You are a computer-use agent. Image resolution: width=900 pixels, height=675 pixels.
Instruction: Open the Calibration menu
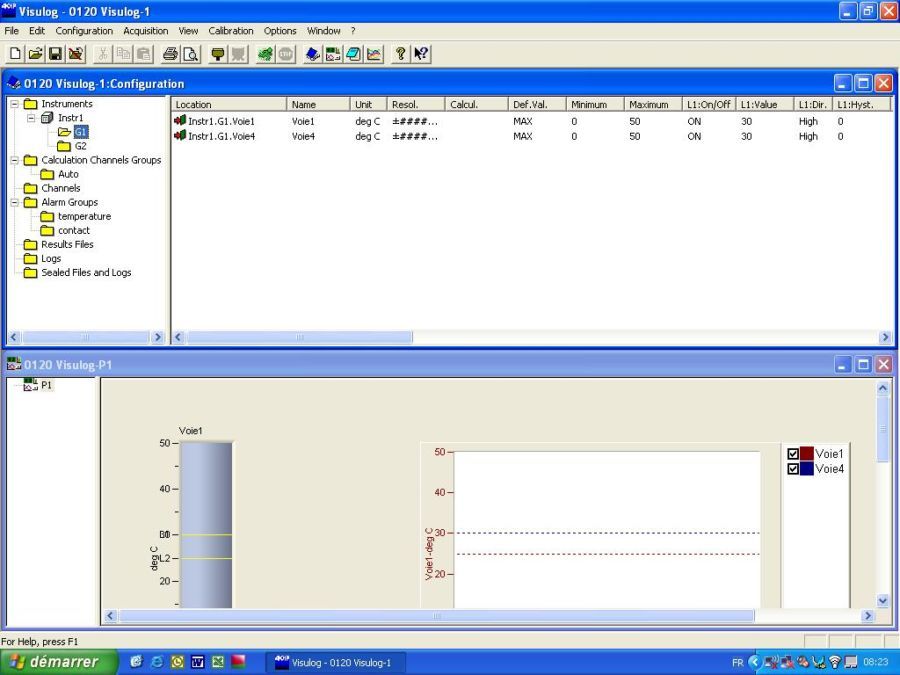(231, 31)
